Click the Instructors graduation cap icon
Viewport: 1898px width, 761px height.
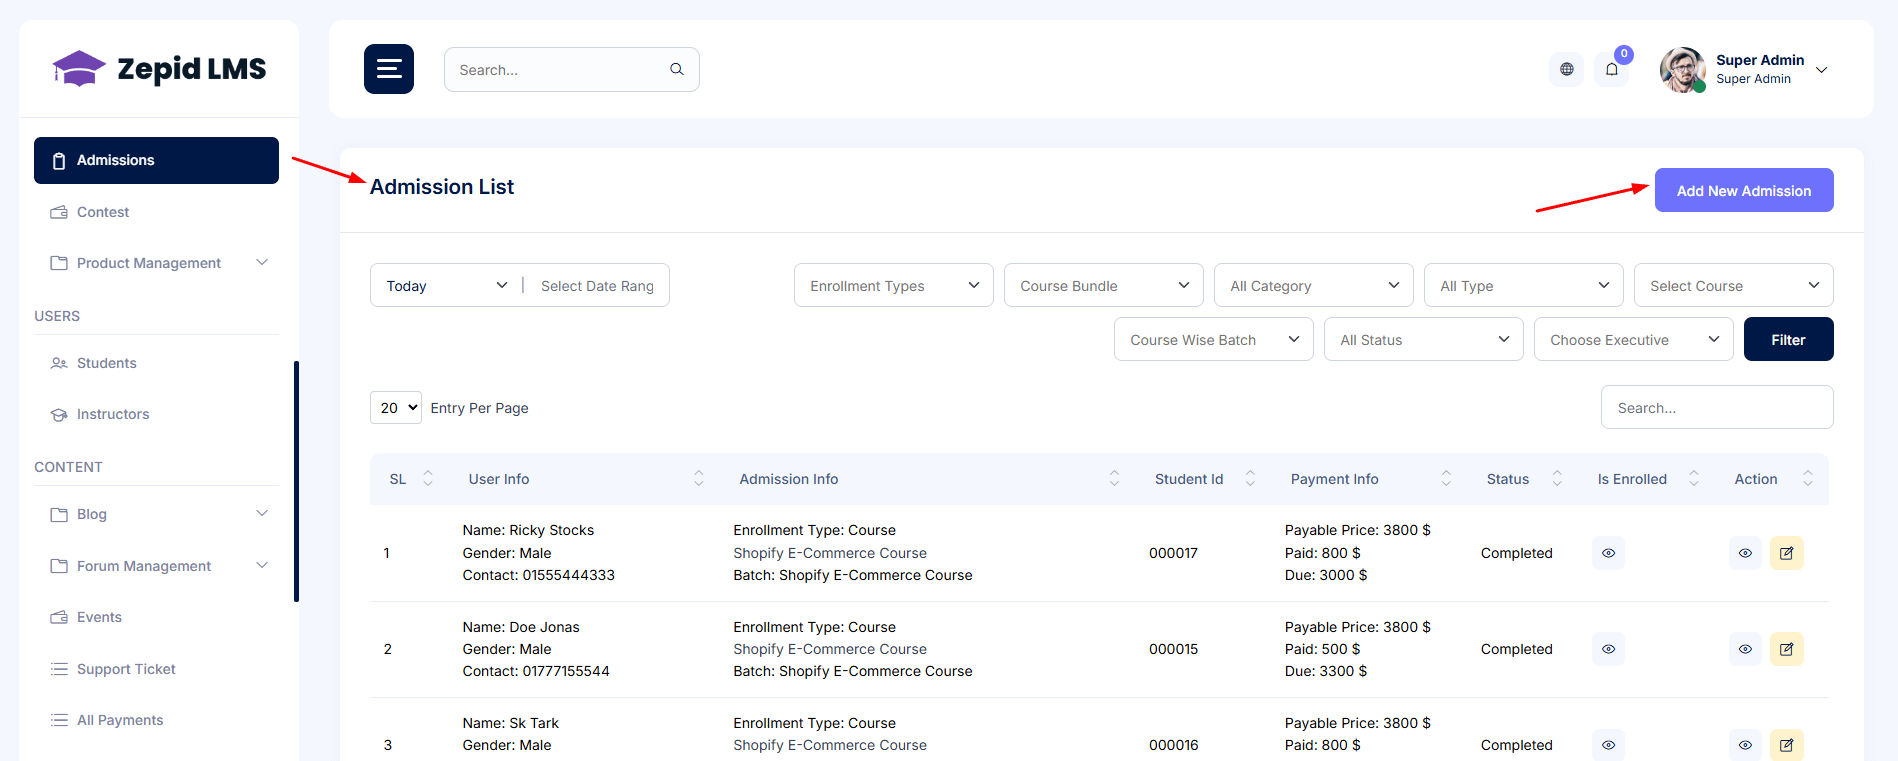coord(59,414)
